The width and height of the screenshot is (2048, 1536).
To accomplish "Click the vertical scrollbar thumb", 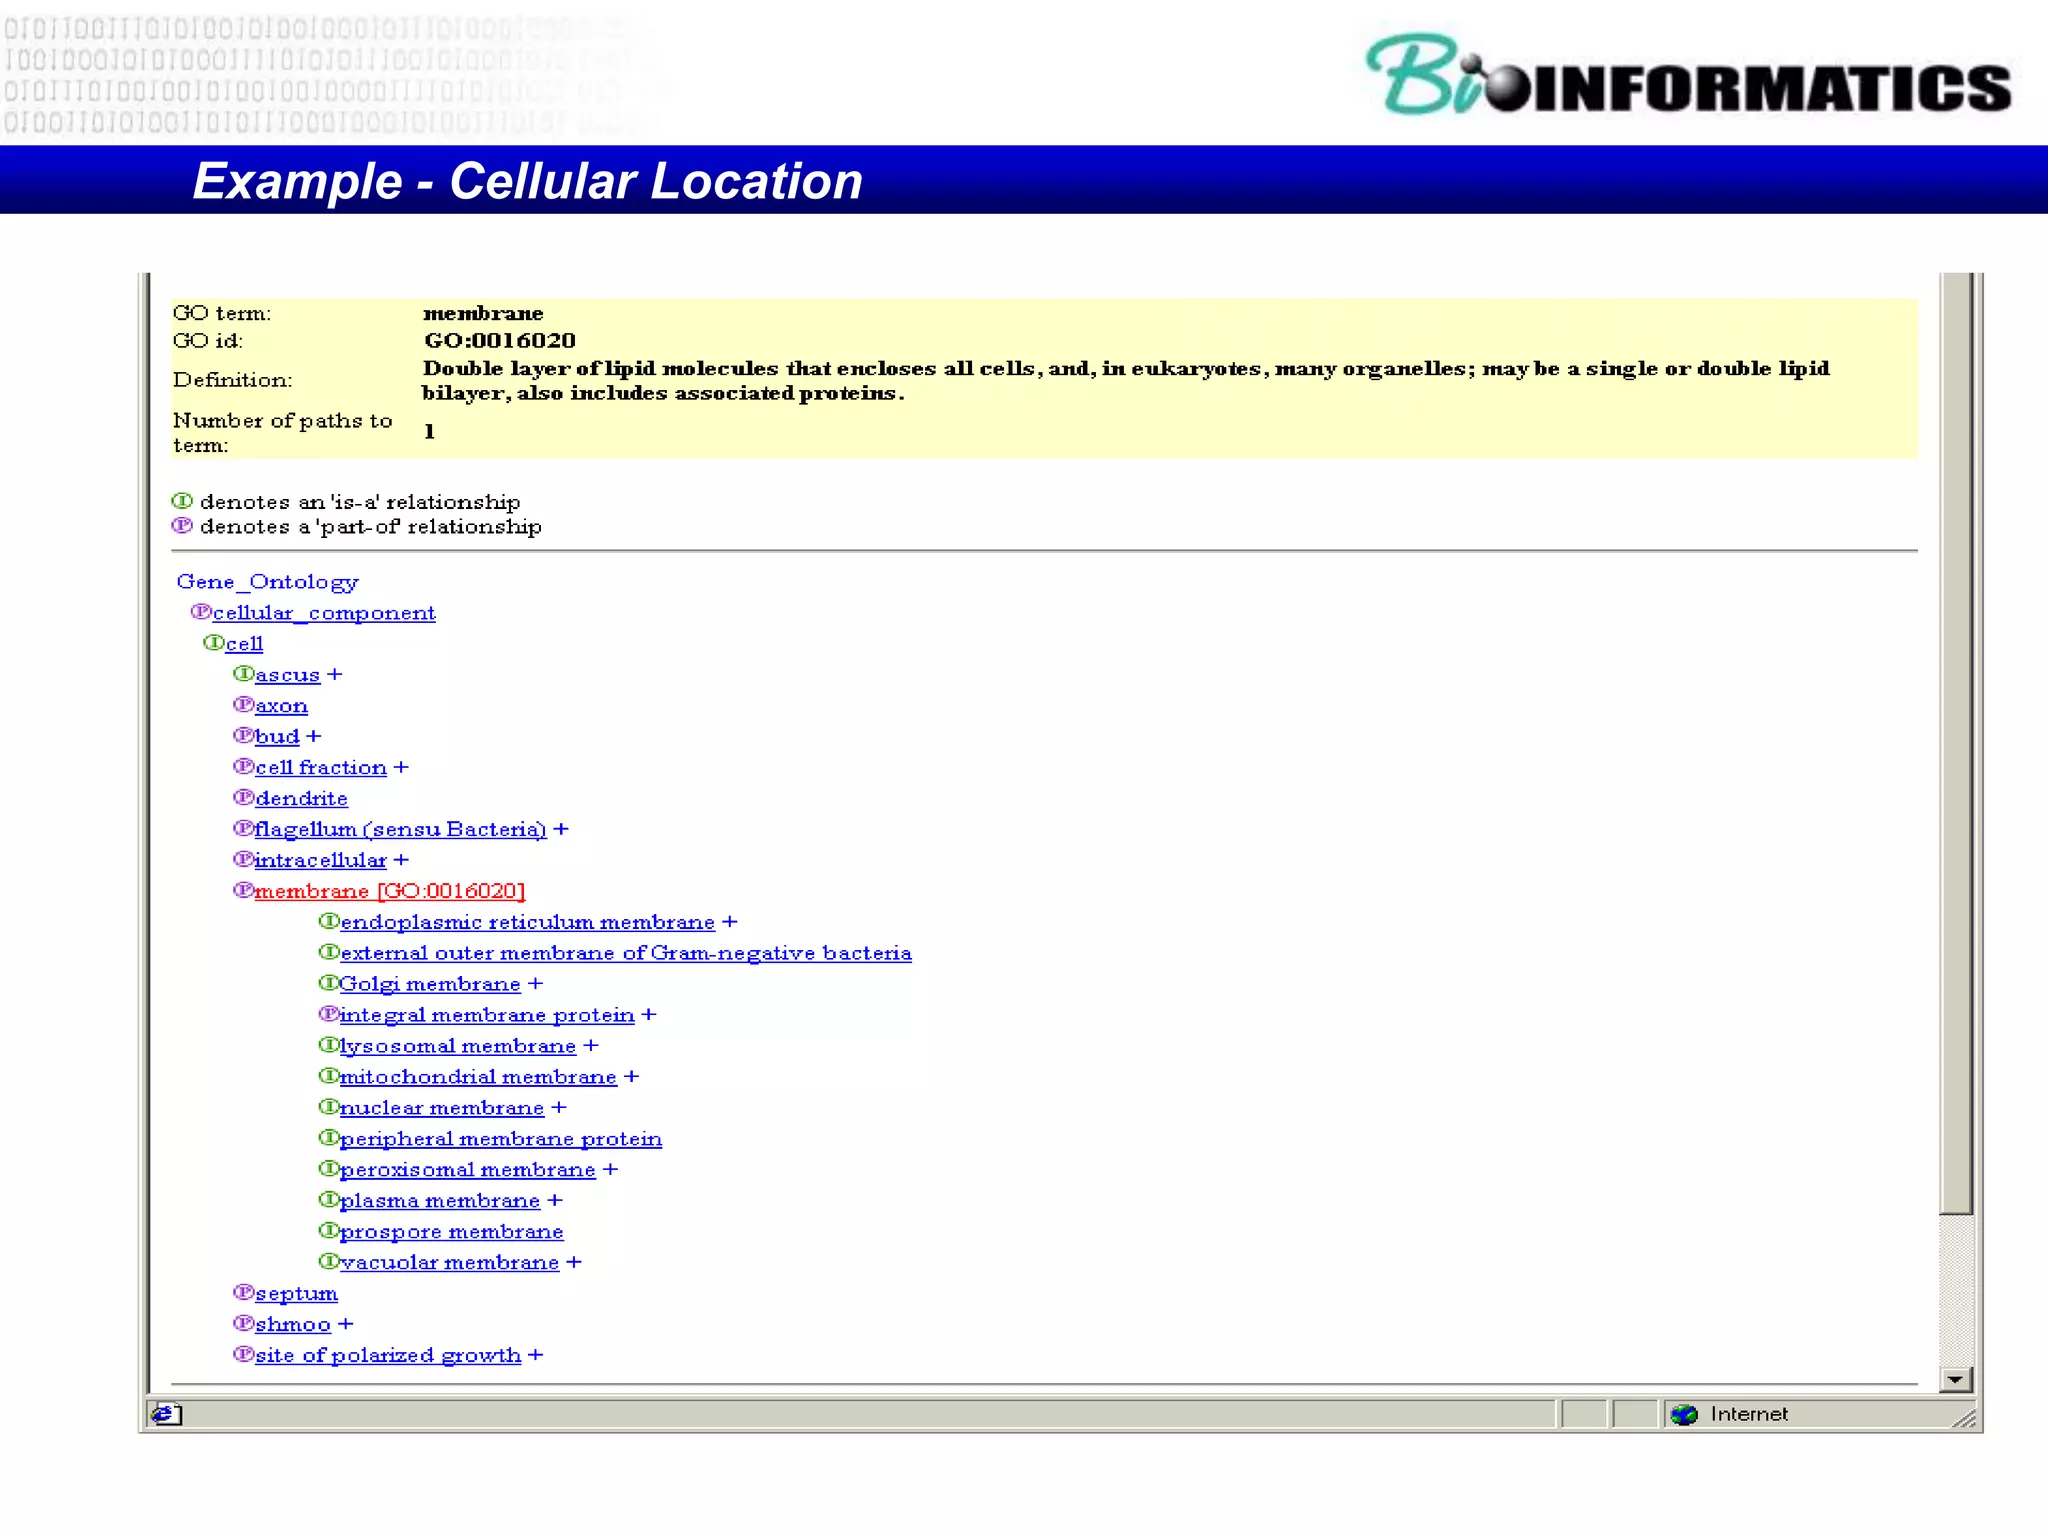I will pyautogui.click(x=1956, y=743).
